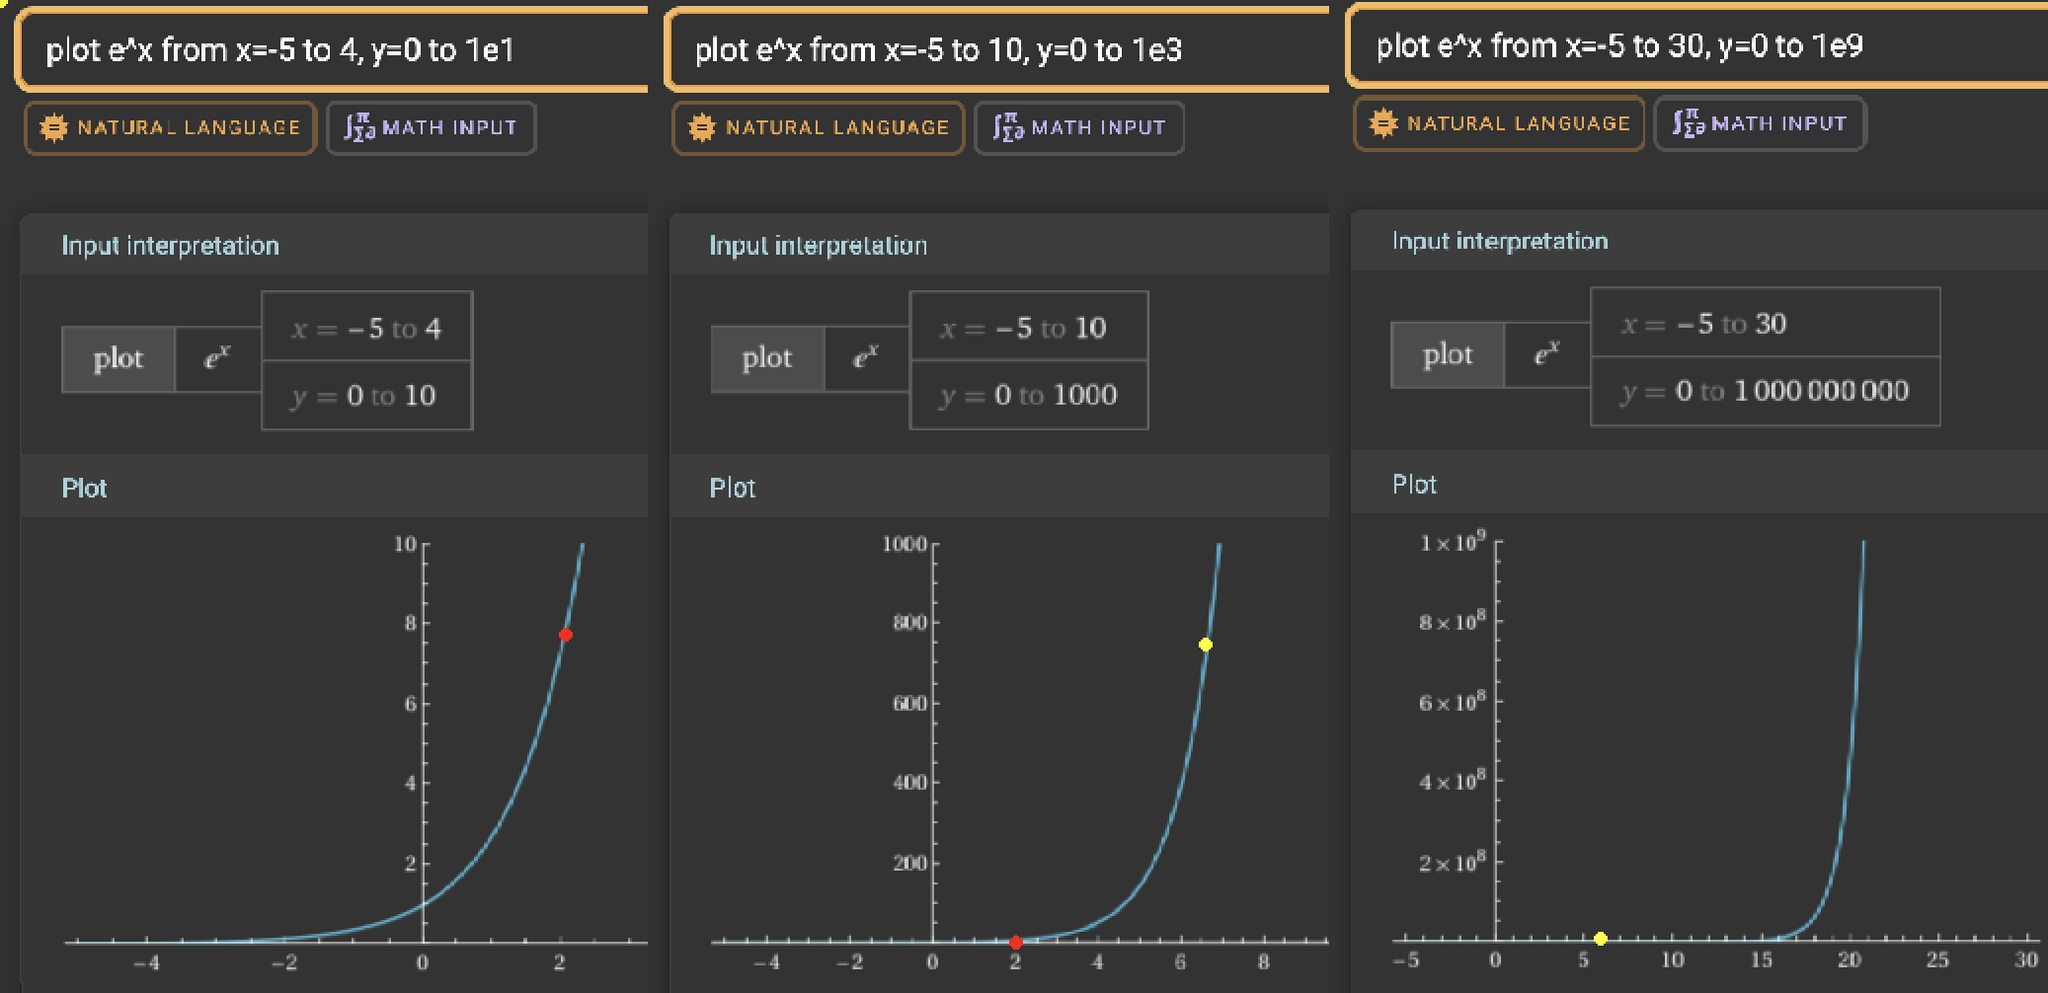The width and height of the screenshot is (2048, 993).
Task: Click the Math Input integral icon under the 1e3 query
Action: 1007,128
